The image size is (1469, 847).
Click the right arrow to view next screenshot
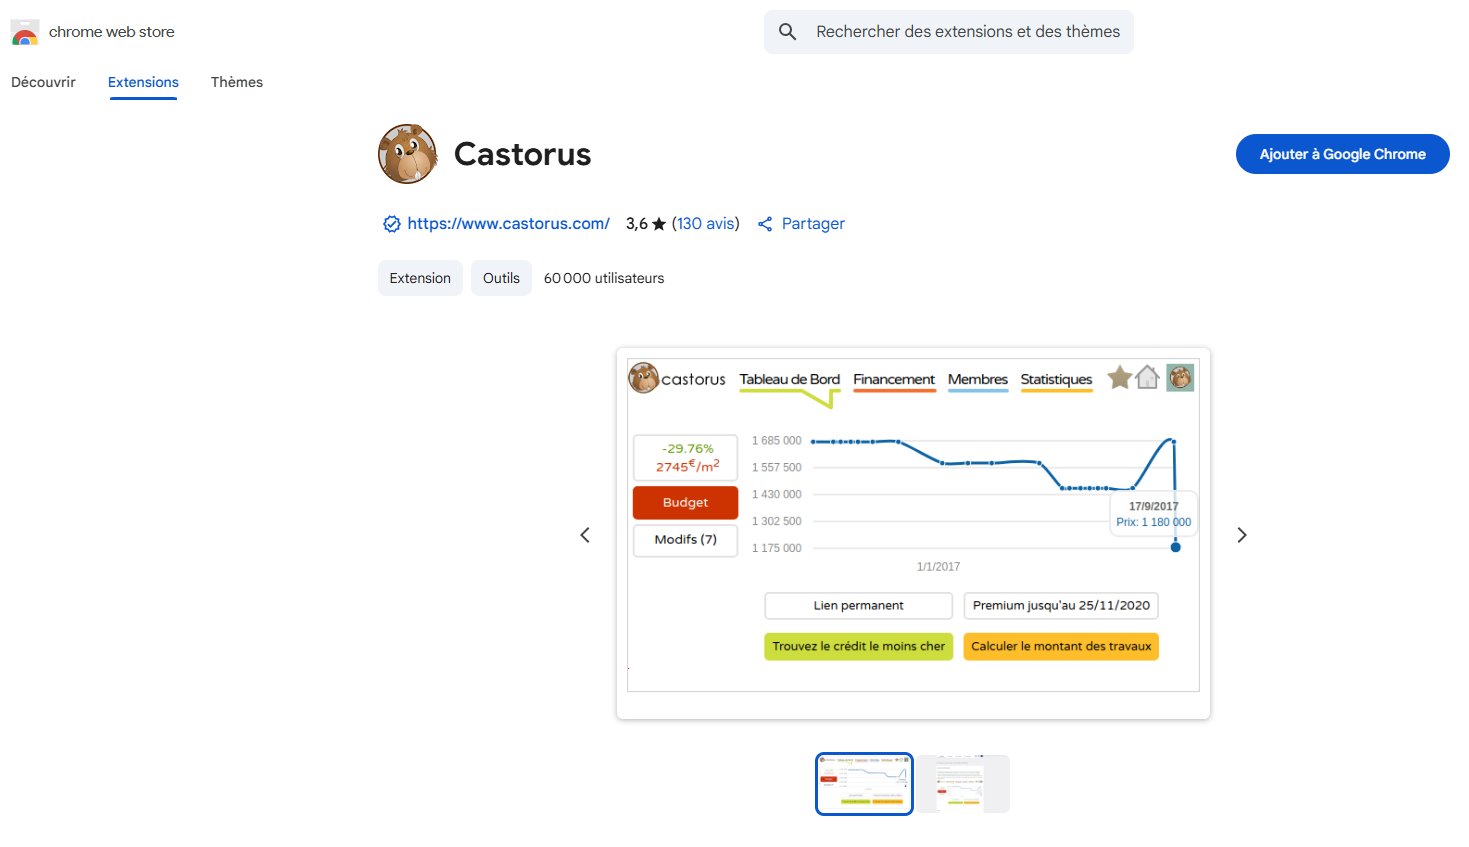(x=1241, y=535)
